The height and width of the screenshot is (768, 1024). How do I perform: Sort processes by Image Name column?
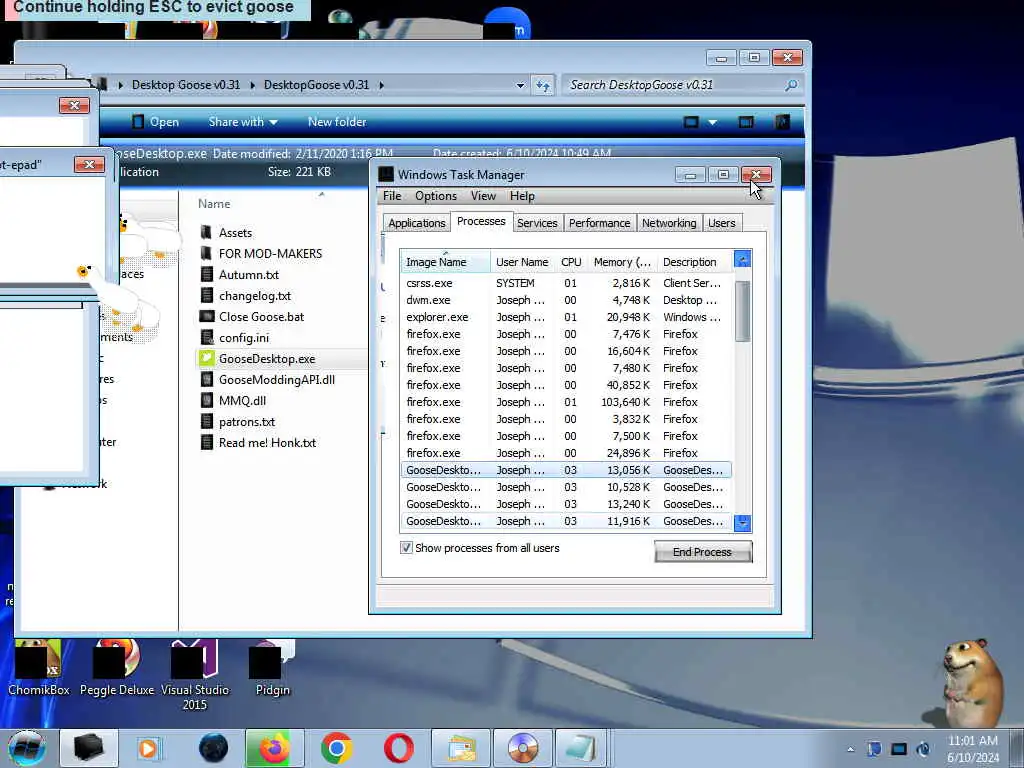[x=445, y=262]
